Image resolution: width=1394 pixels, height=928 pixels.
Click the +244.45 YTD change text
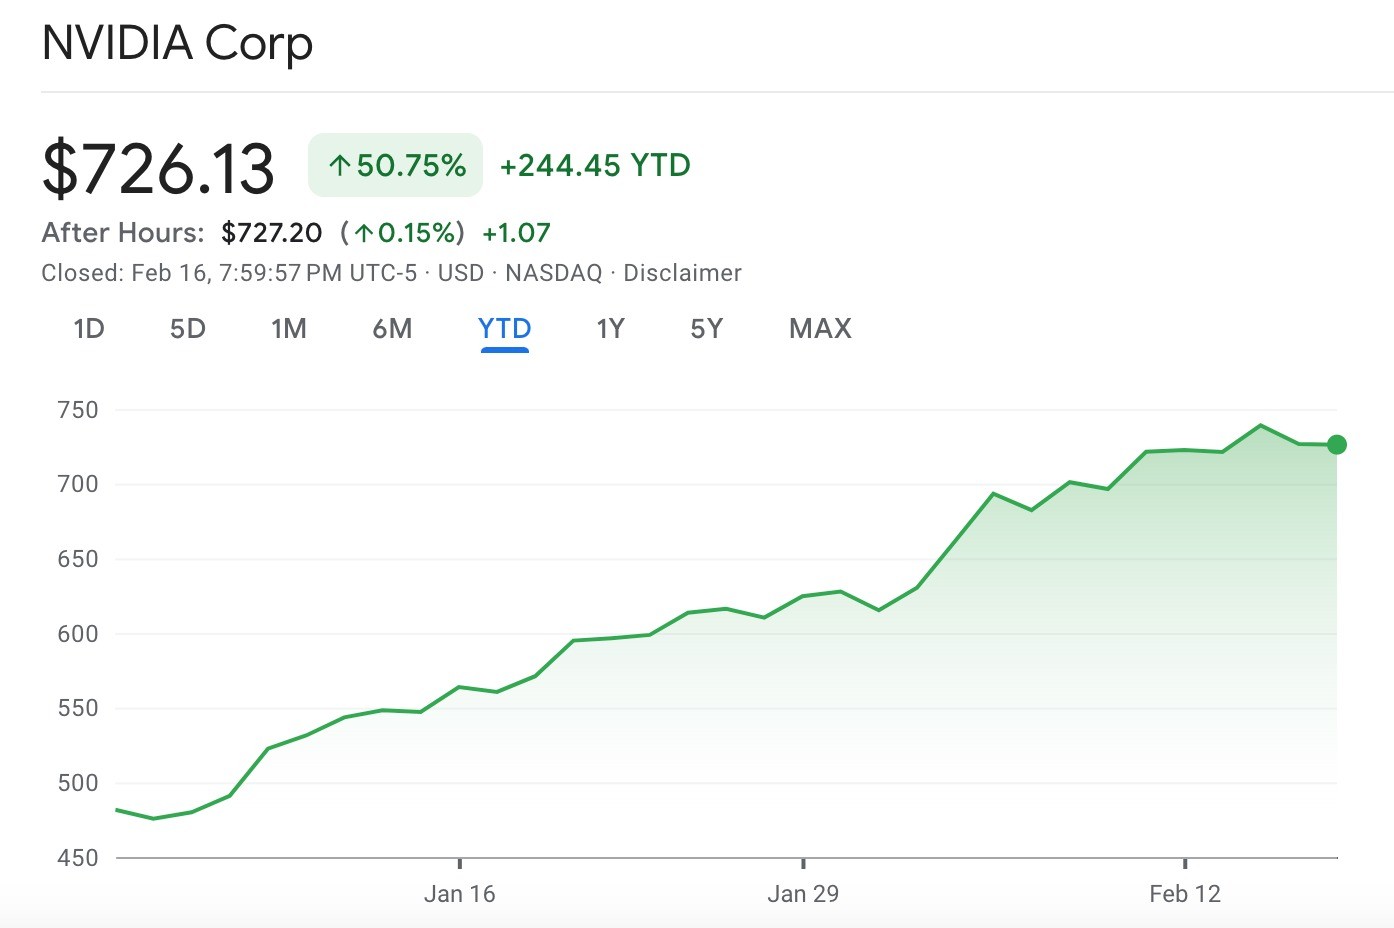click(595, 165)
